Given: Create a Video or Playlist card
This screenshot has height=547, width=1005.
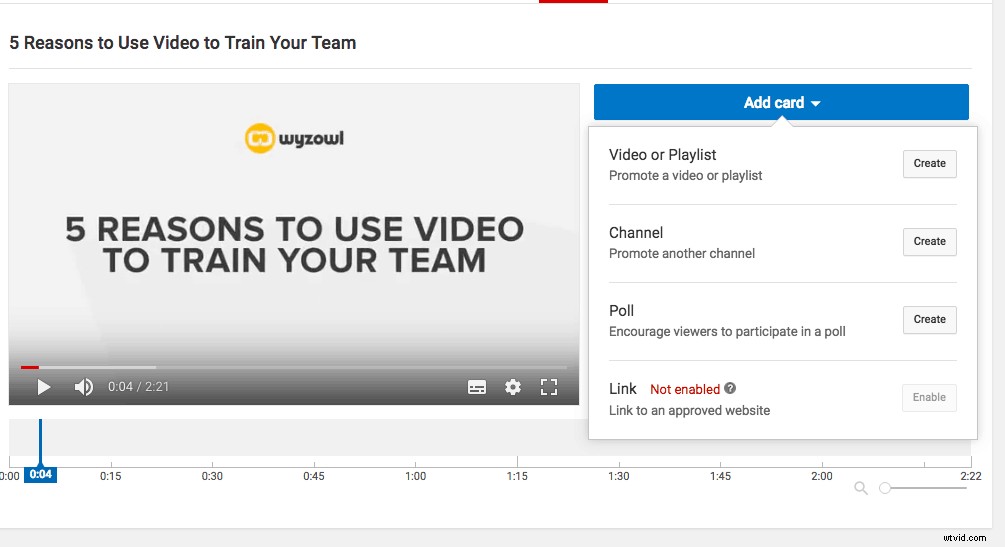Looking at the screenshot, I should 929,164.
